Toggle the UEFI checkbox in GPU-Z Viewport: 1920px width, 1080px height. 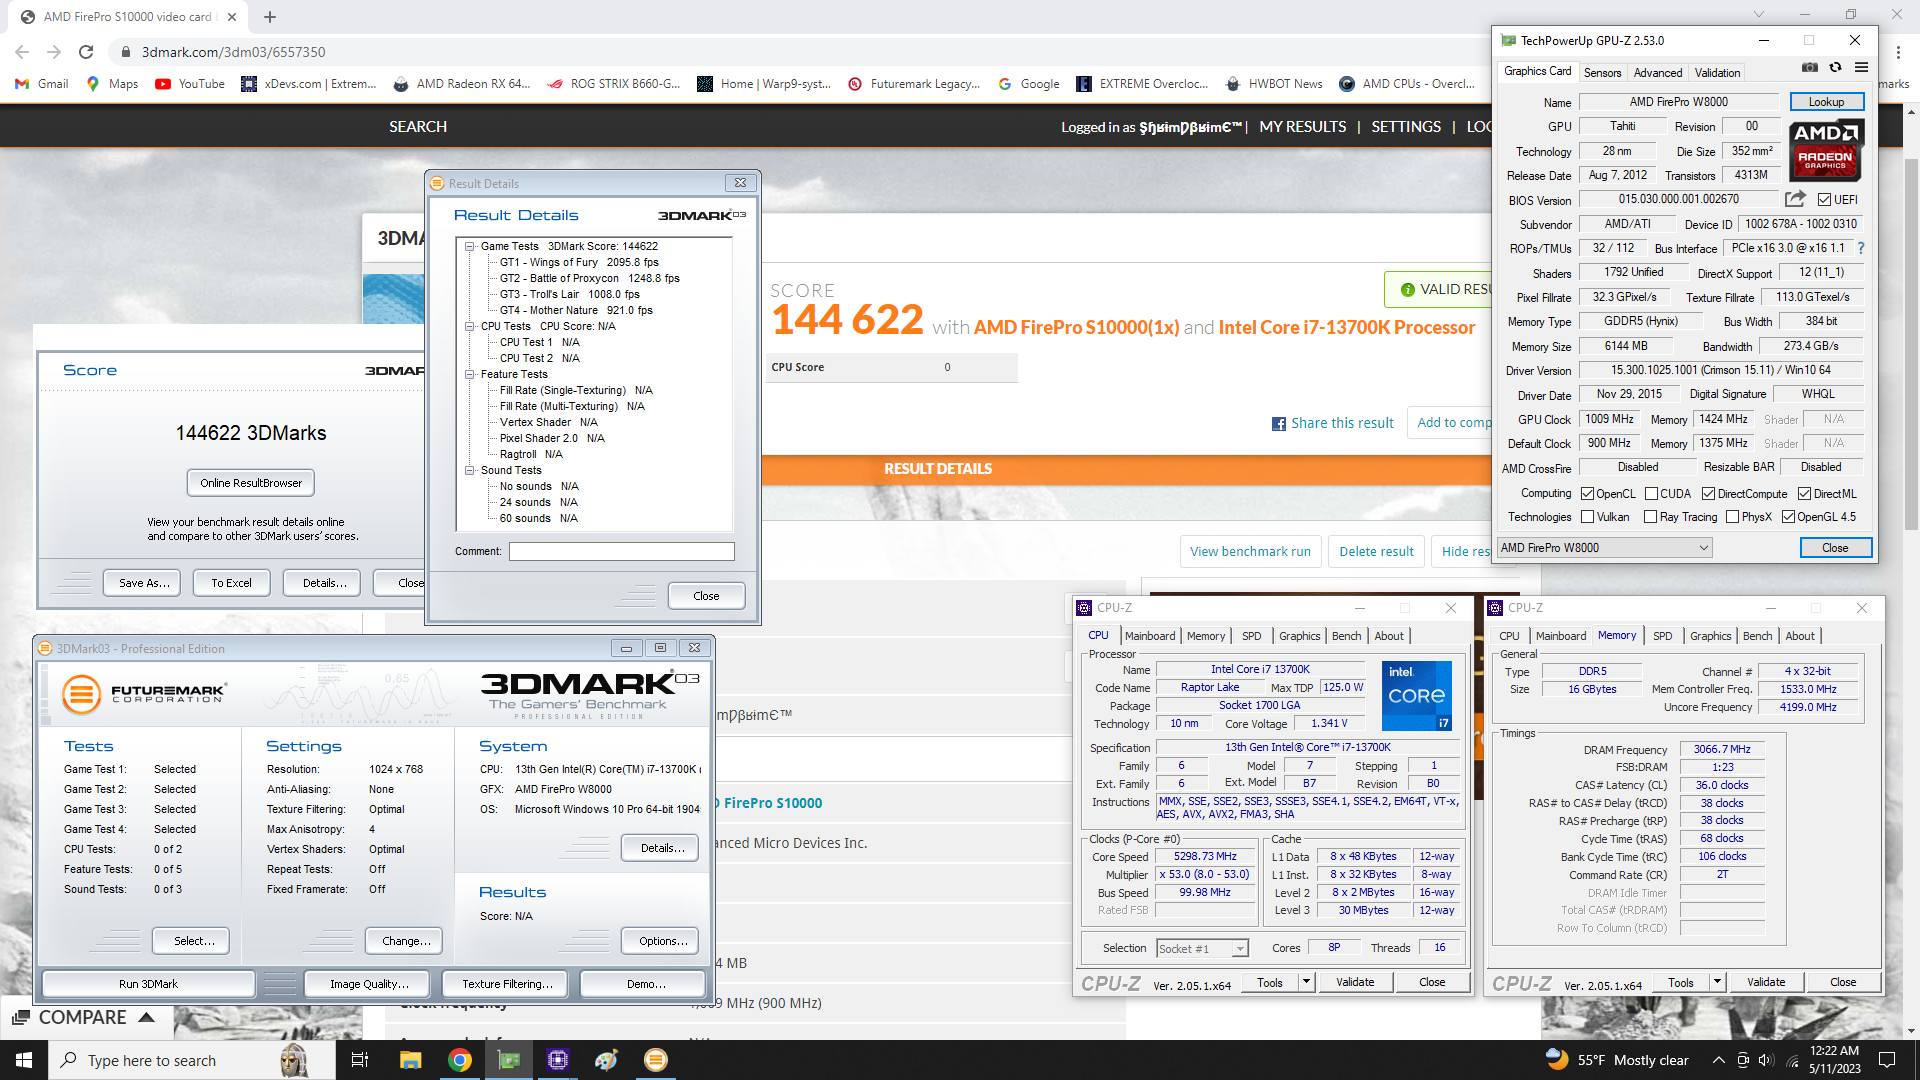(x=1825, y=199)
